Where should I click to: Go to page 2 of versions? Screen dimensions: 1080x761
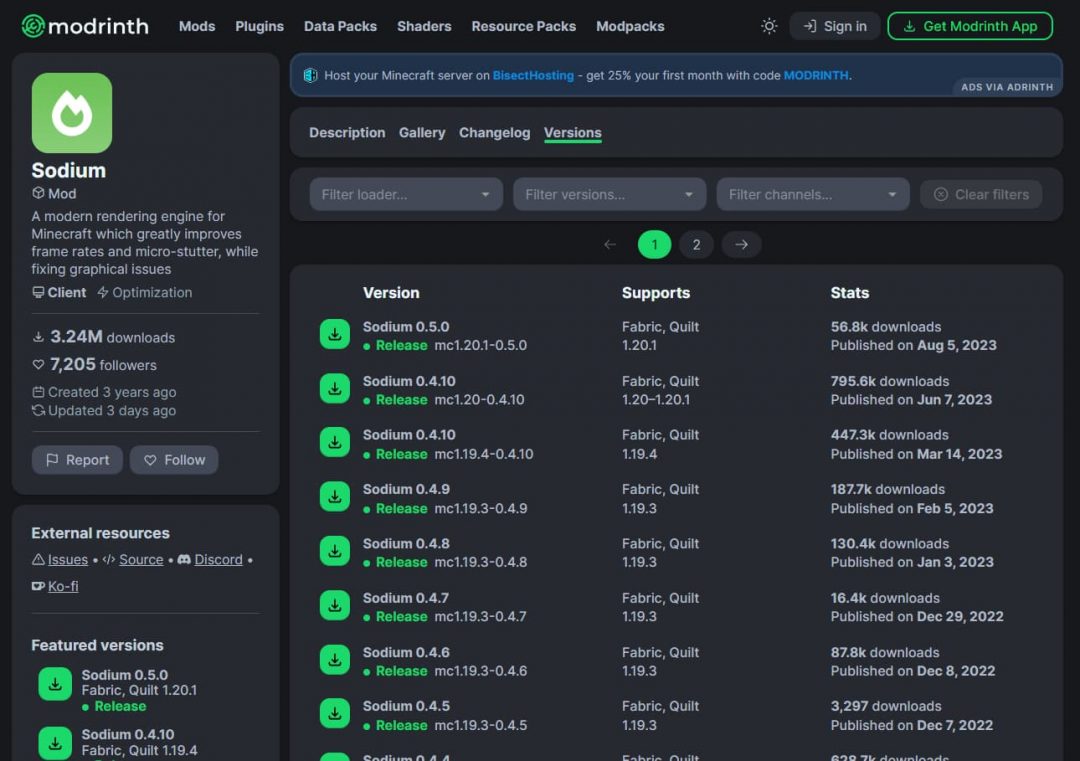(696, 243)
